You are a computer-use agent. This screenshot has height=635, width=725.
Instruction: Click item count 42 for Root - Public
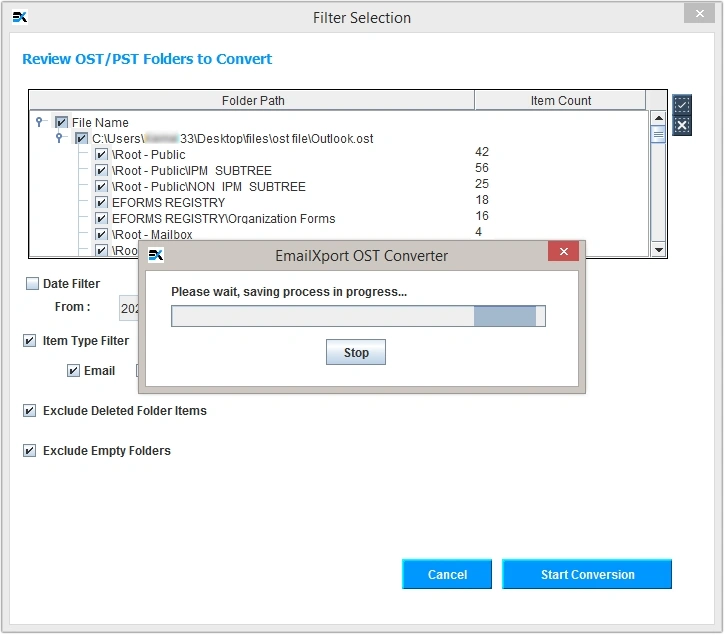click(x=482, y=152)
